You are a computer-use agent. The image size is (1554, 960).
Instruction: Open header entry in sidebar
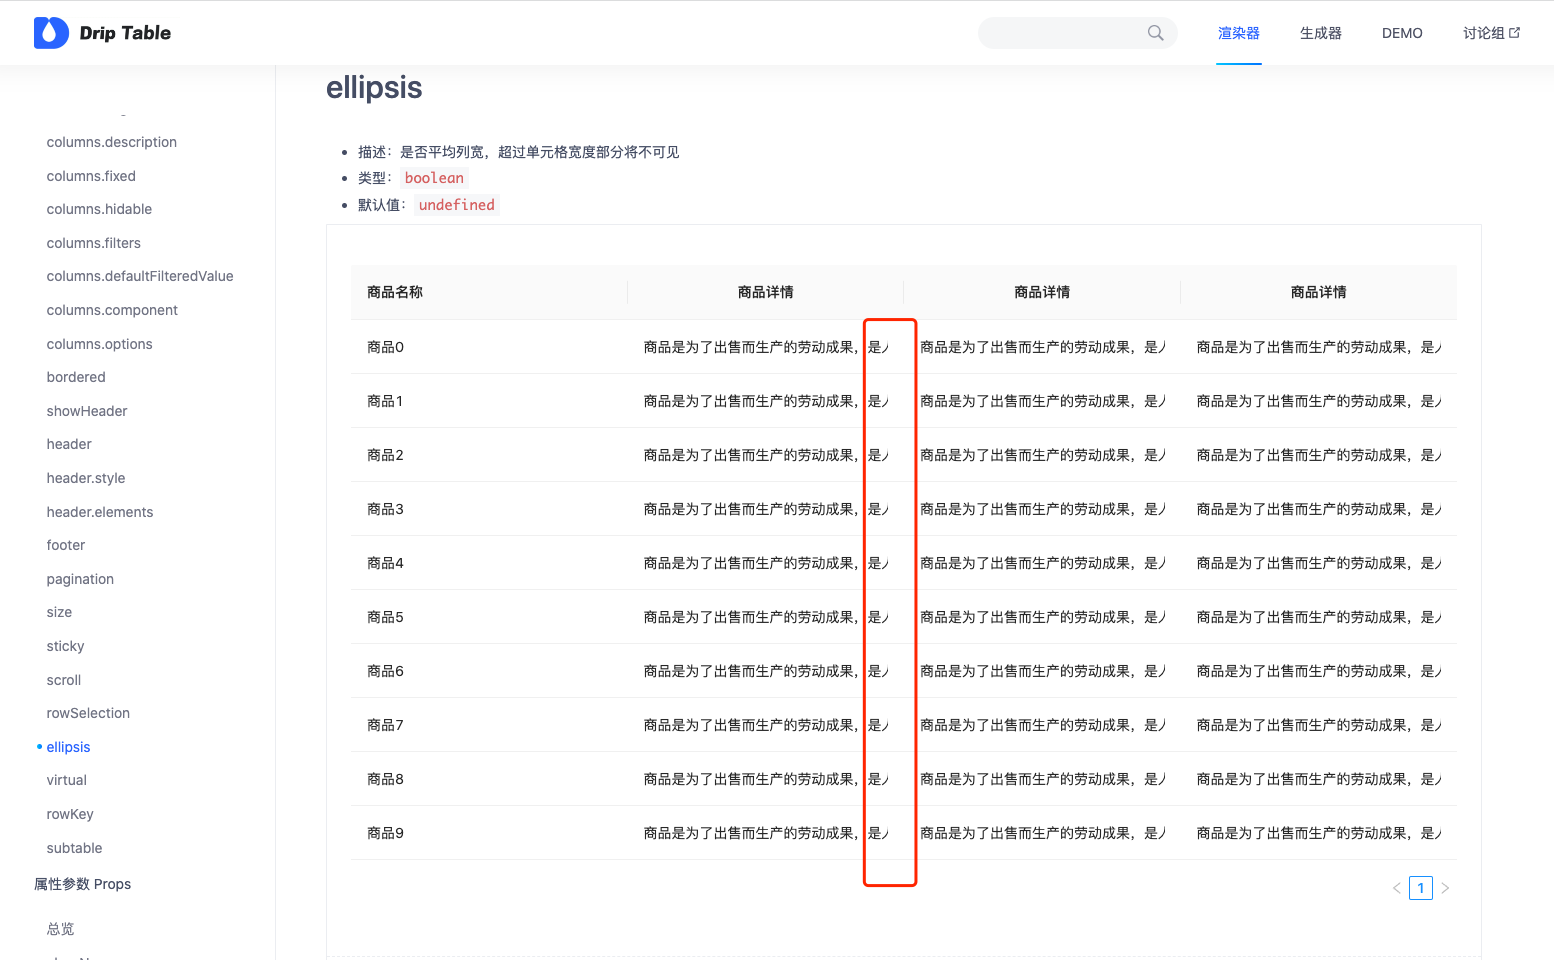pos(69,444)
